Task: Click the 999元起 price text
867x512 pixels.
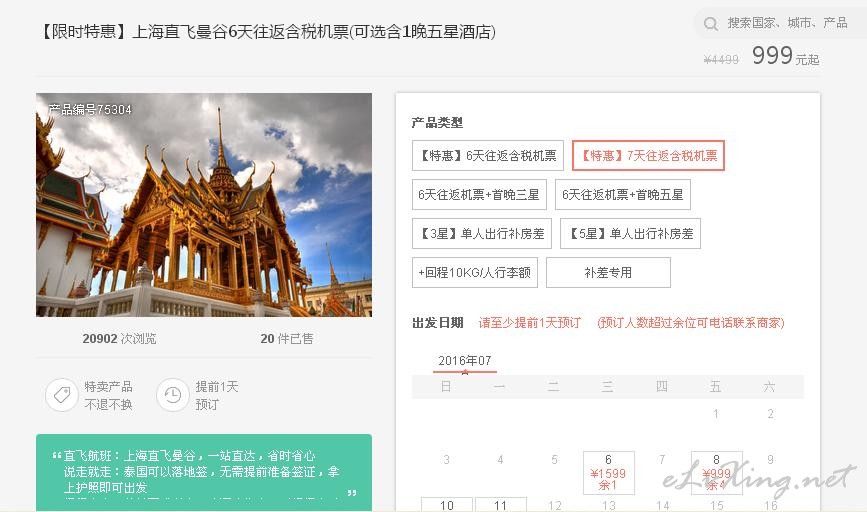Action: point(786,56)
